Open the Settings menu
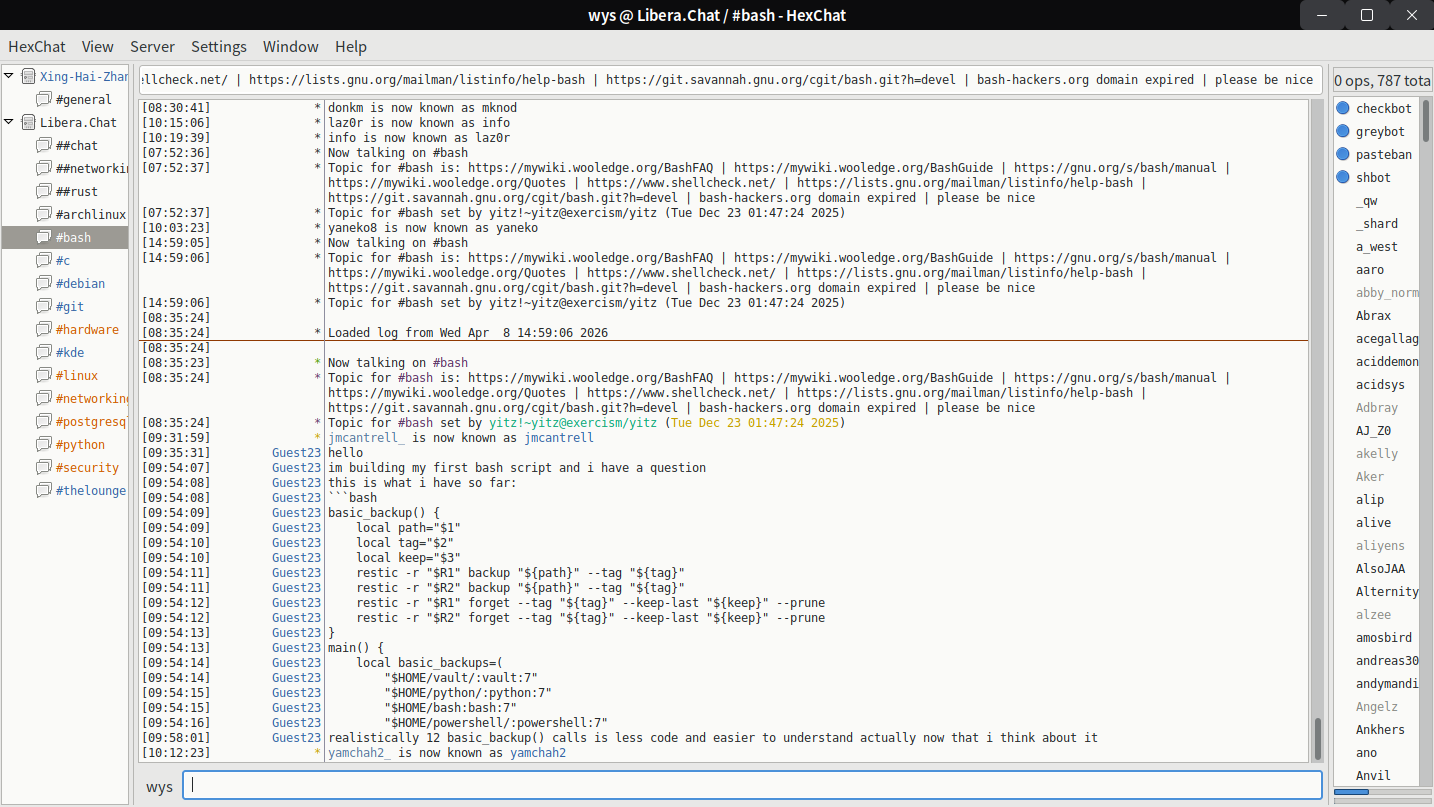 coord(218,46)
